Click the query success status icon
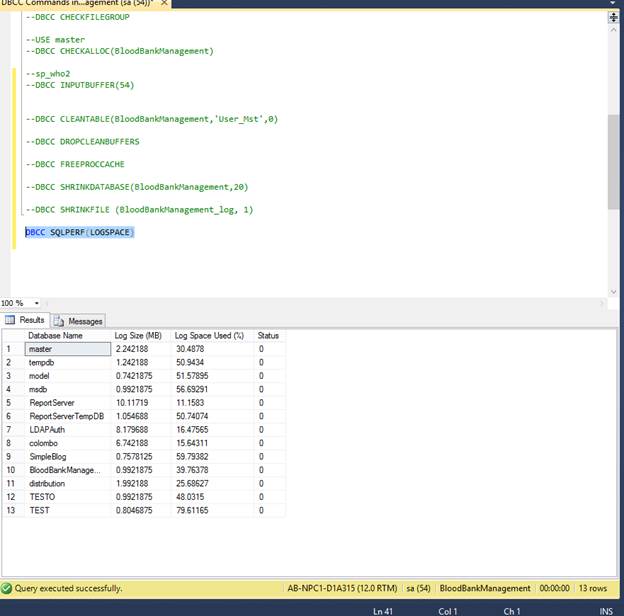This screenshot has width=624, height=616. tap(6, 588)
